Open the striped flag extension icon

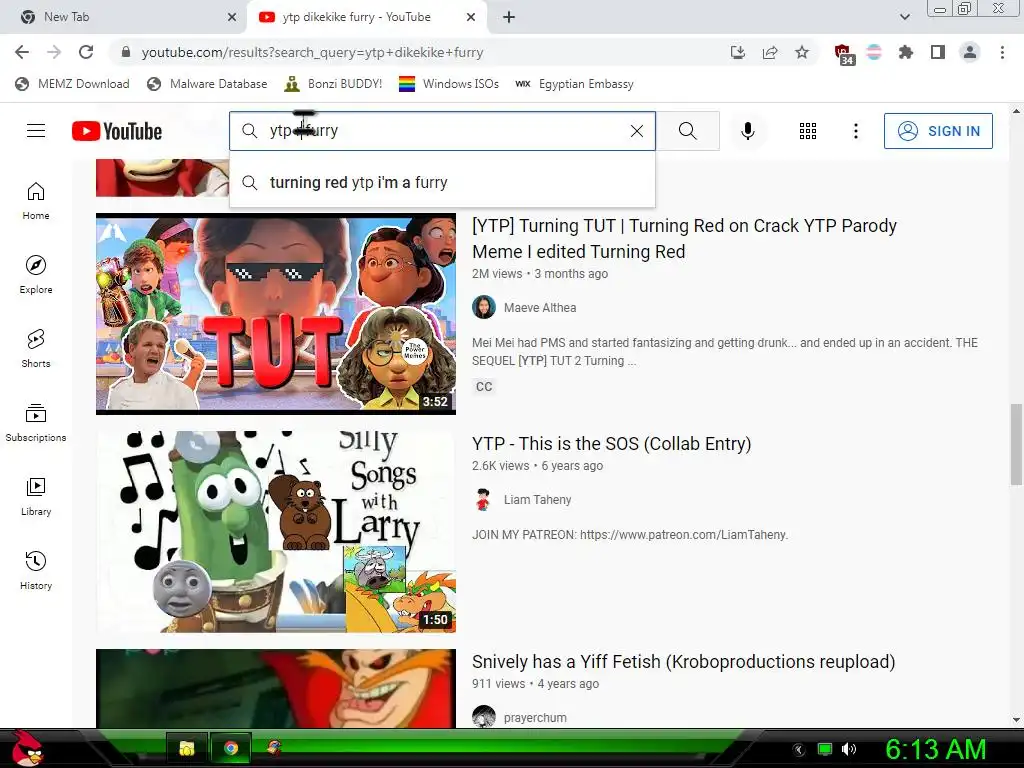click(874, 52)
